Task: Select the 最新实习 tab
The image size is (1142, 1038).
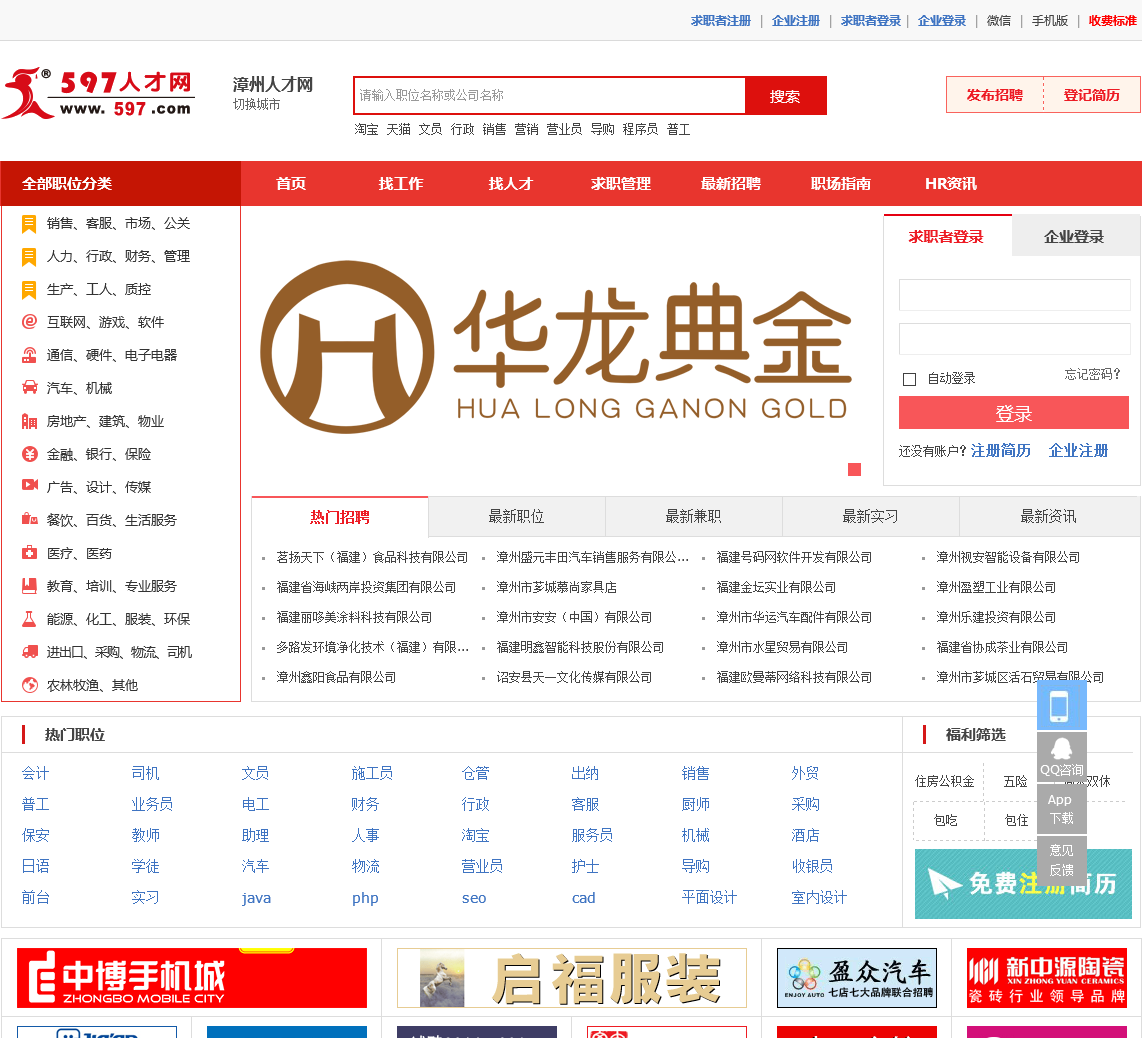Action: tap(870, 516)
